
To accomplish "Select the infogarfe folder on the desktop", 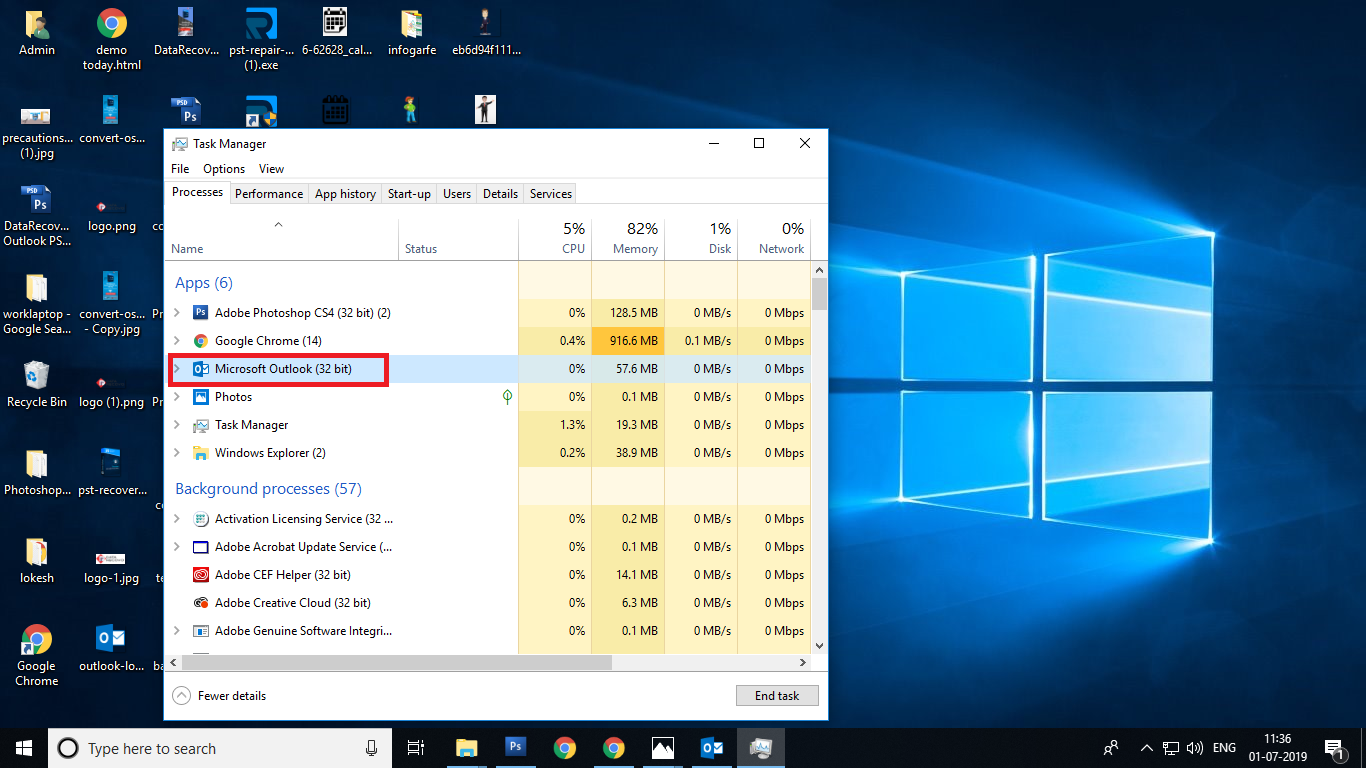I will point(412,33).
